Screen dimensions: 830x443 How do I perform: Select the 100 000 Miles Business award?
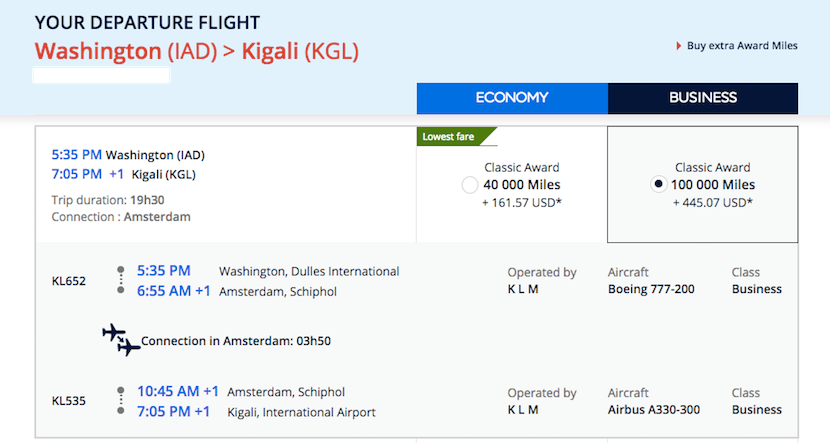(x=658, y=184)
